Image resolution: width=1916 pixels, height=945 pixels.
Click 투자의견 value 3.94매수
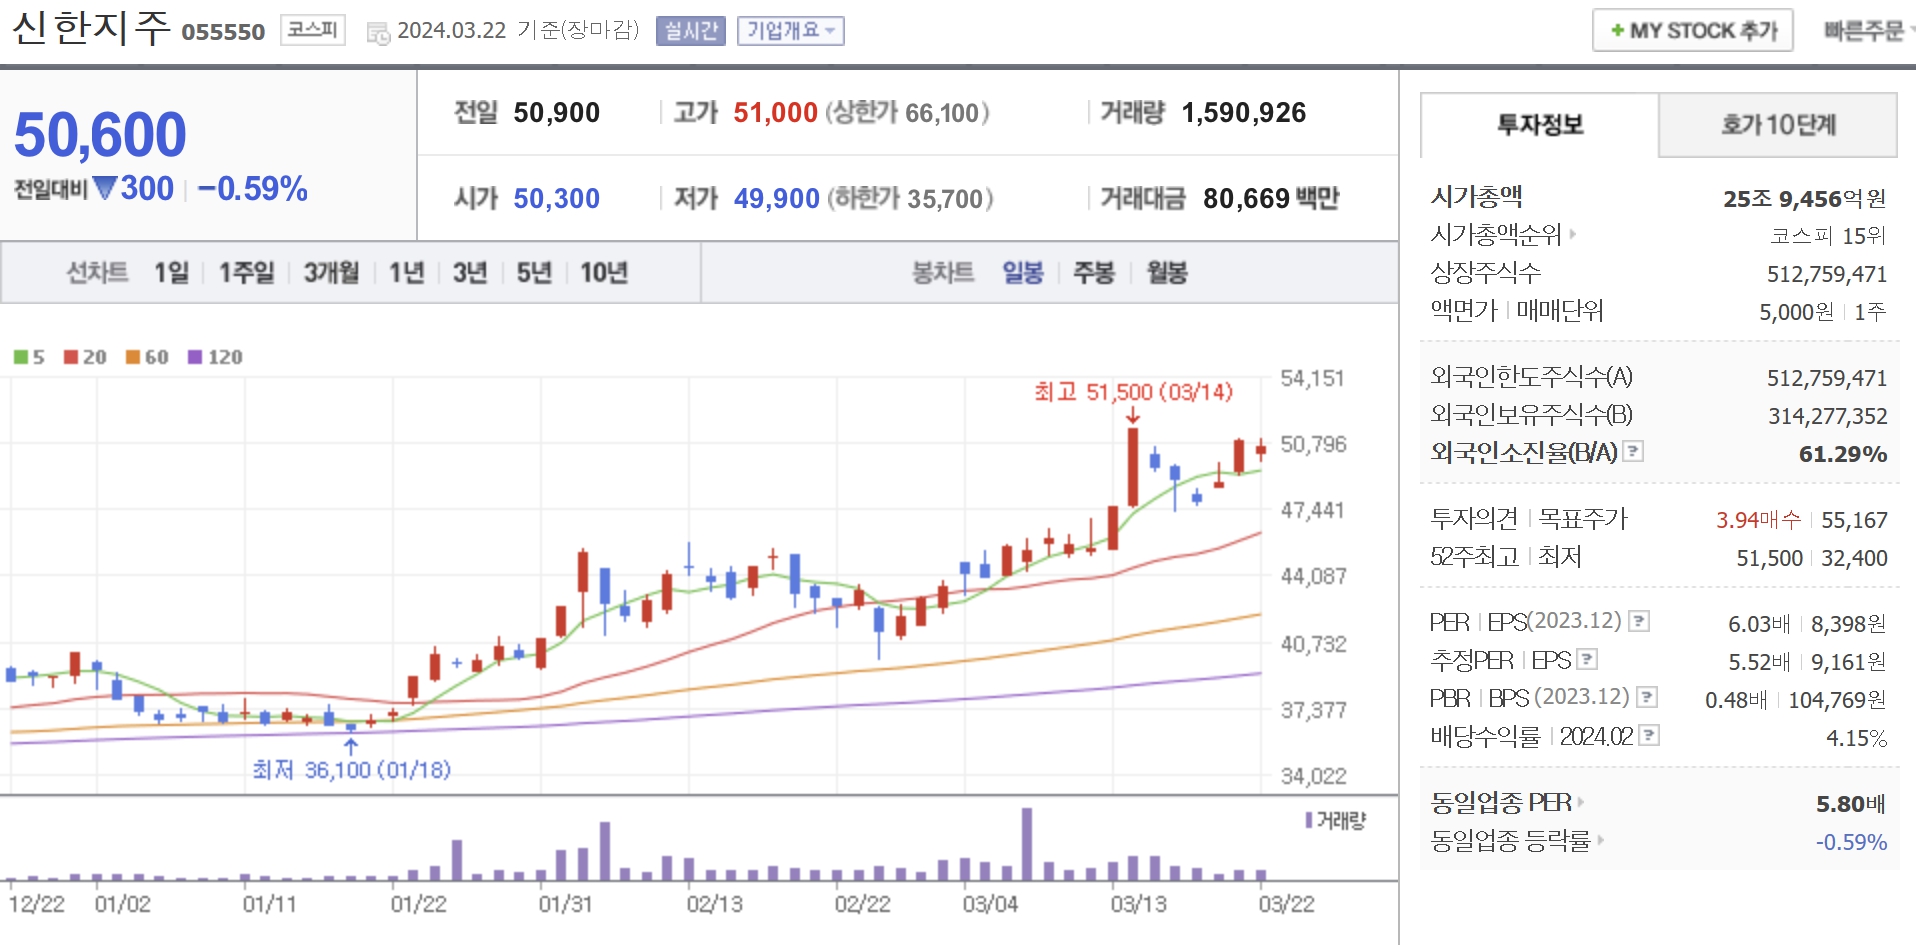[1758, 519]
